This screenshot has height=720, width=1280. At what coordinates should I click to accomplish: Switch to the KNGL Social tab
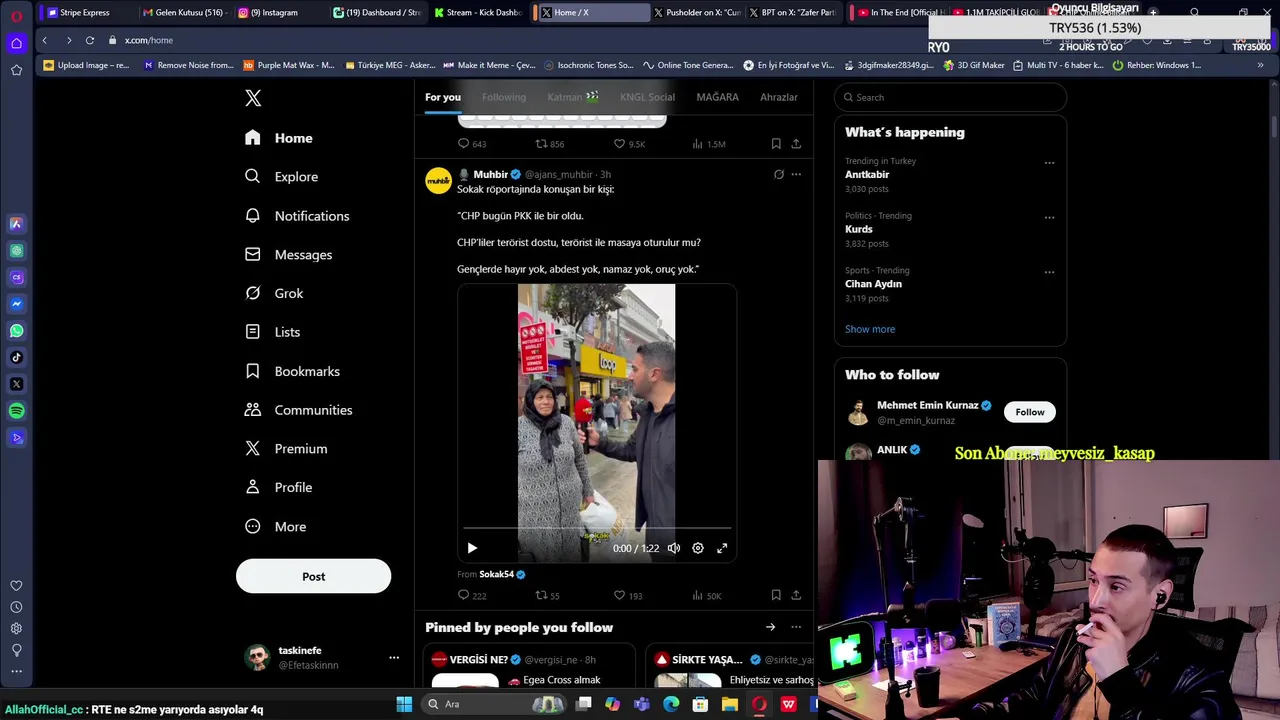pos(647,97)
